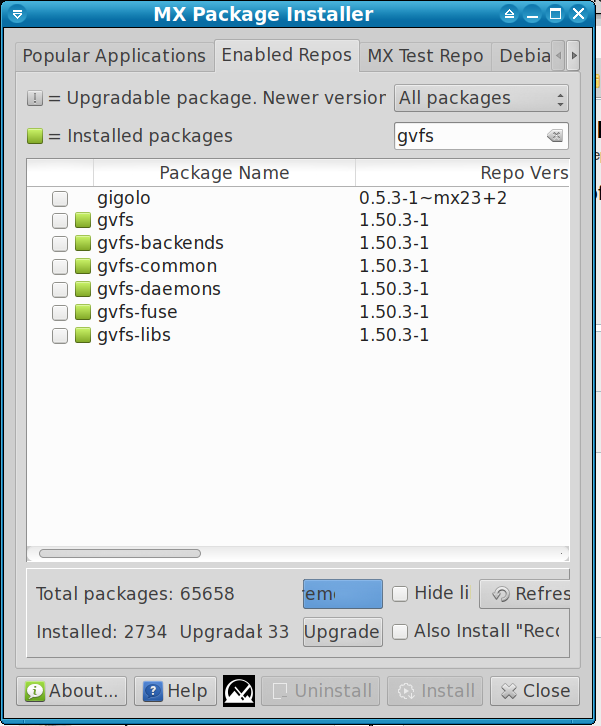Toggle the gvfs-fuse checkbox

coord(60,313)
